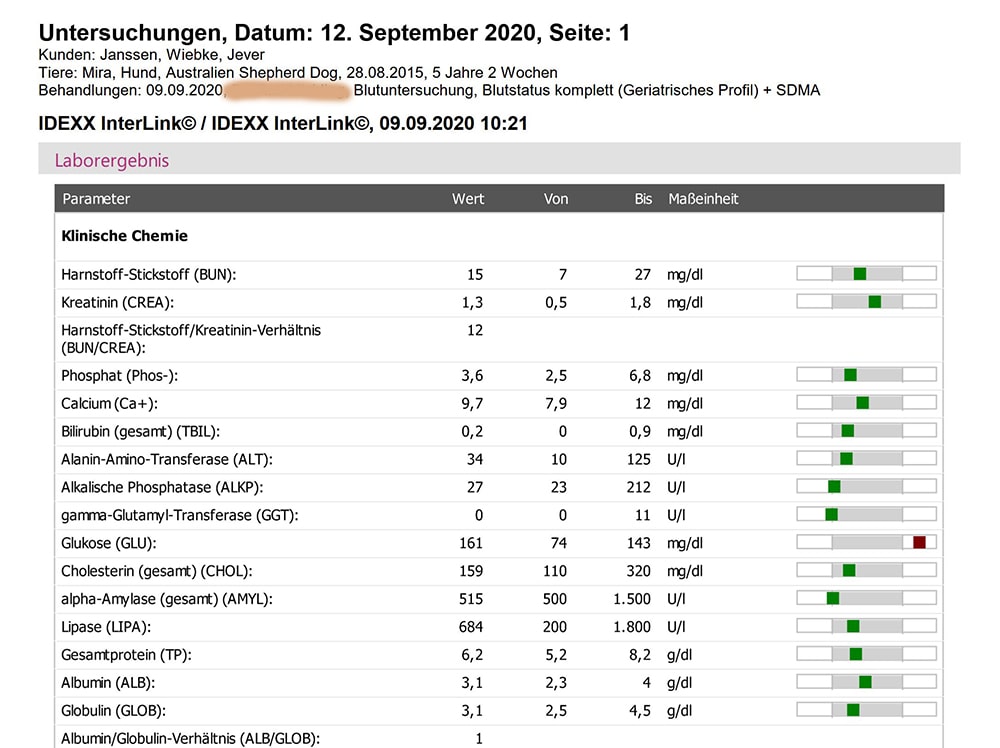Click the Kreatinin range indicator bar
The width and height of the screenshot is (1000, 748).
[866, 302]
